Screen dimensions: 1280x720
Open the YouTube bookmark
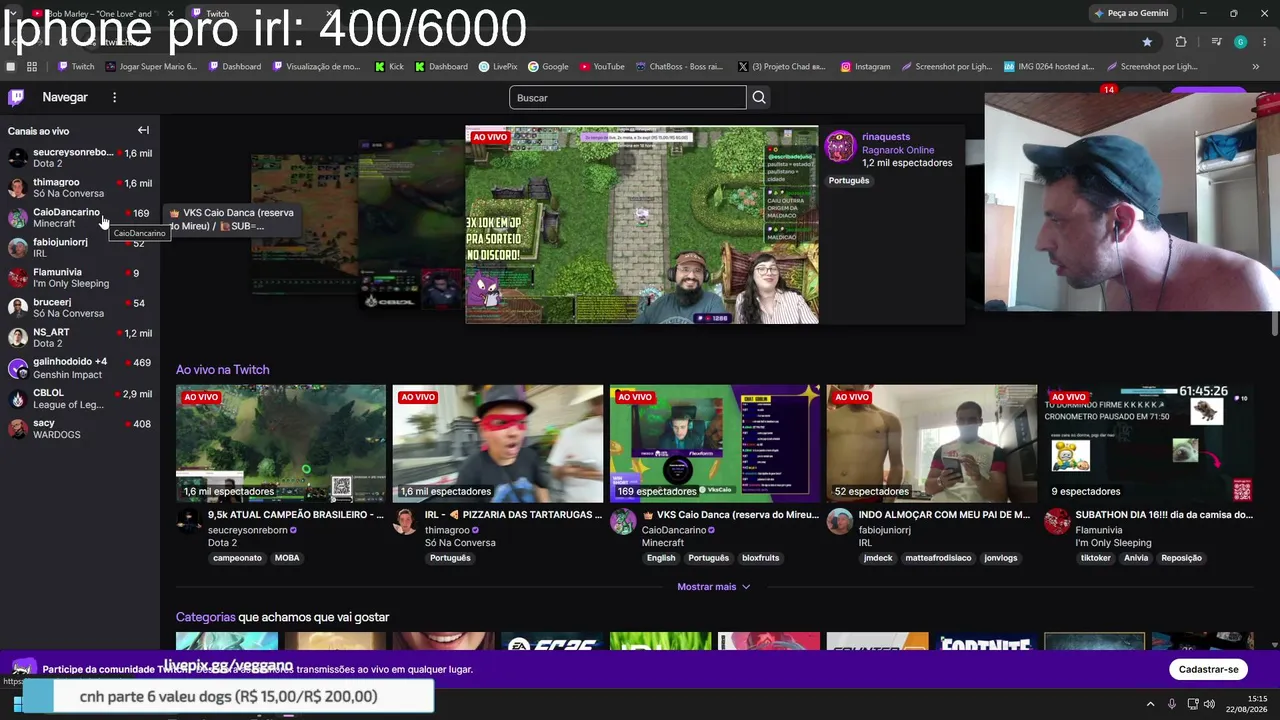coord(602,67)
